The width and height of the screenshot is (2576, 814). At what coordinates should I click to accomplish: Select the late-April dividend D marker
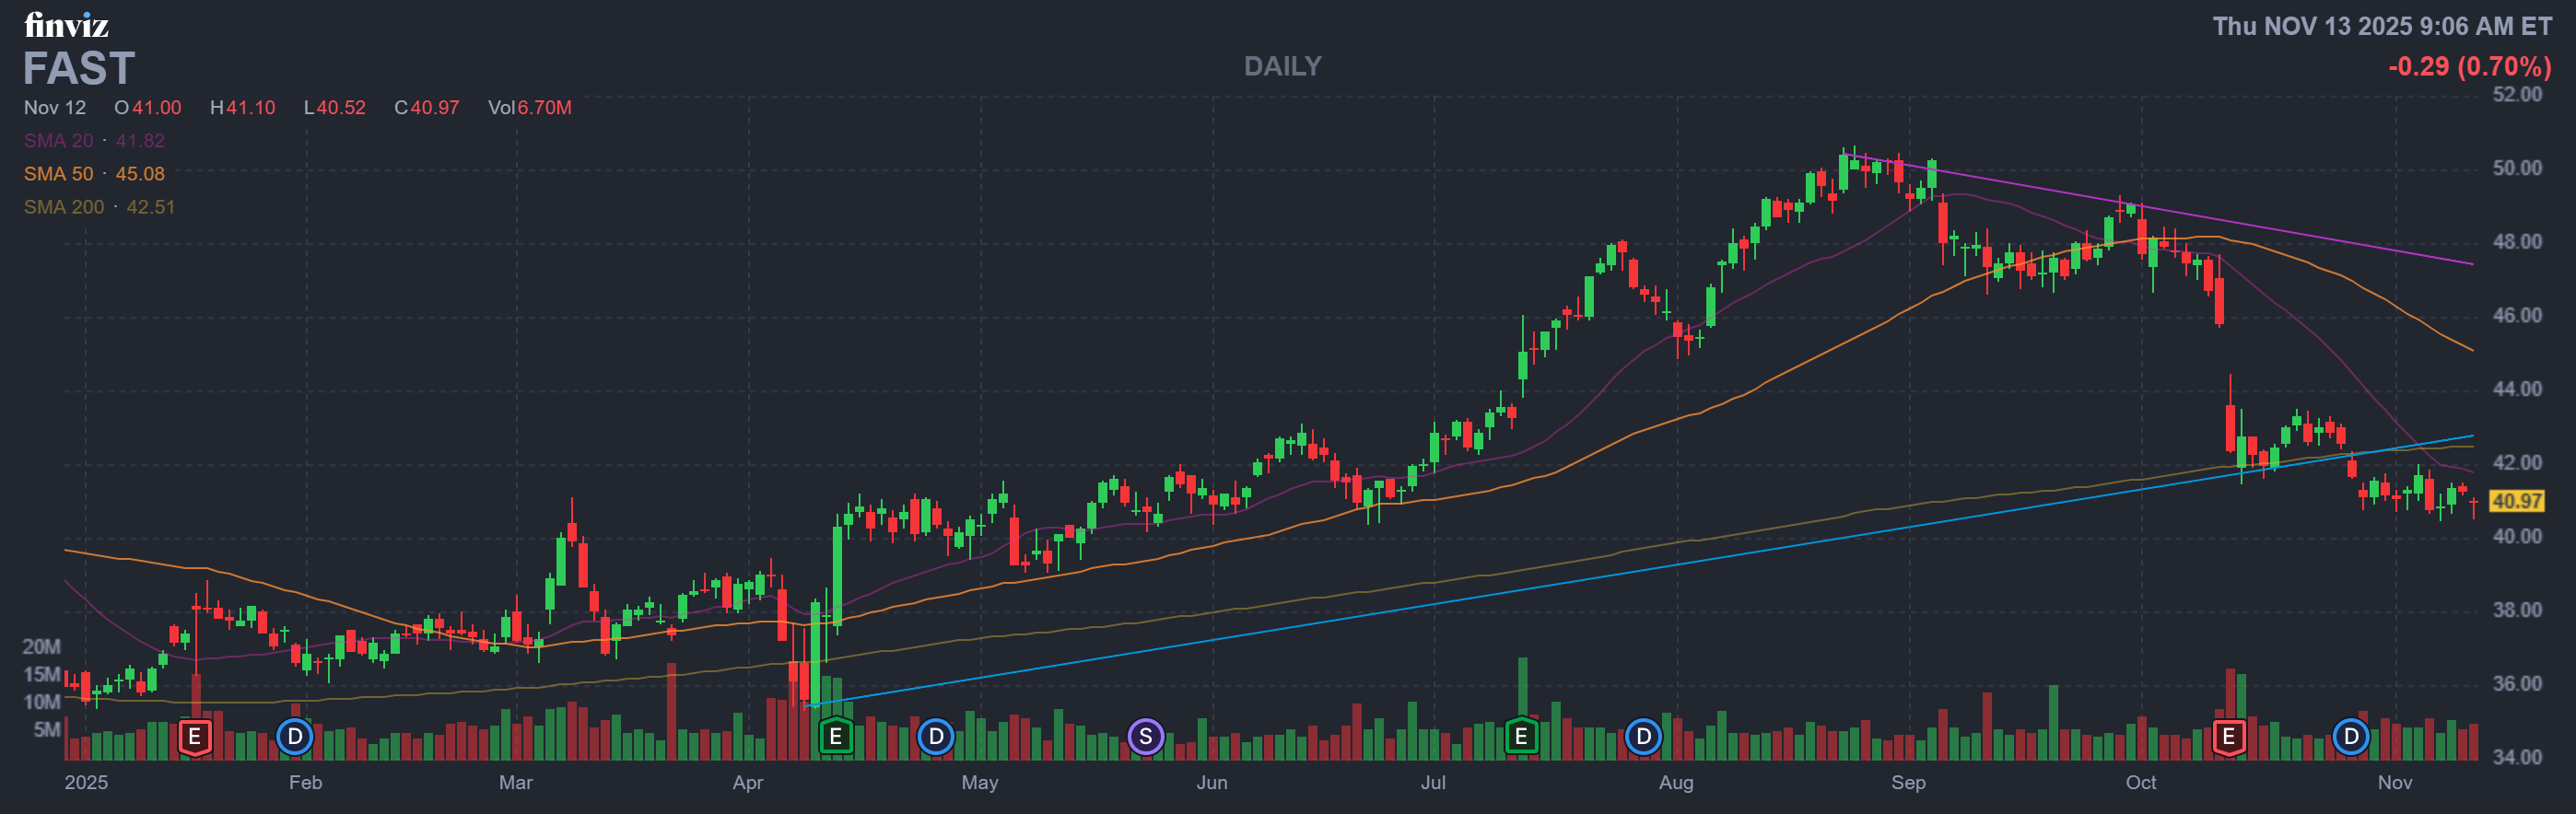coord(935,738)
